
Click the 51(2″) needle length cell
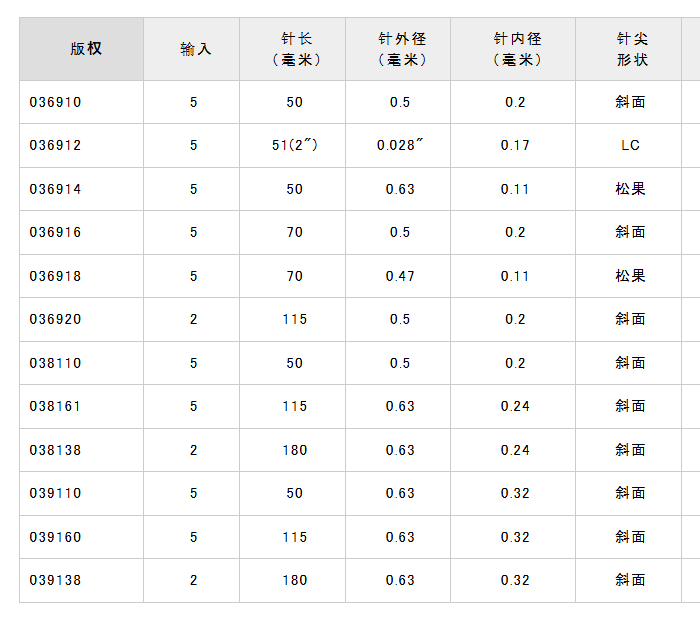(x=295, y=146)
